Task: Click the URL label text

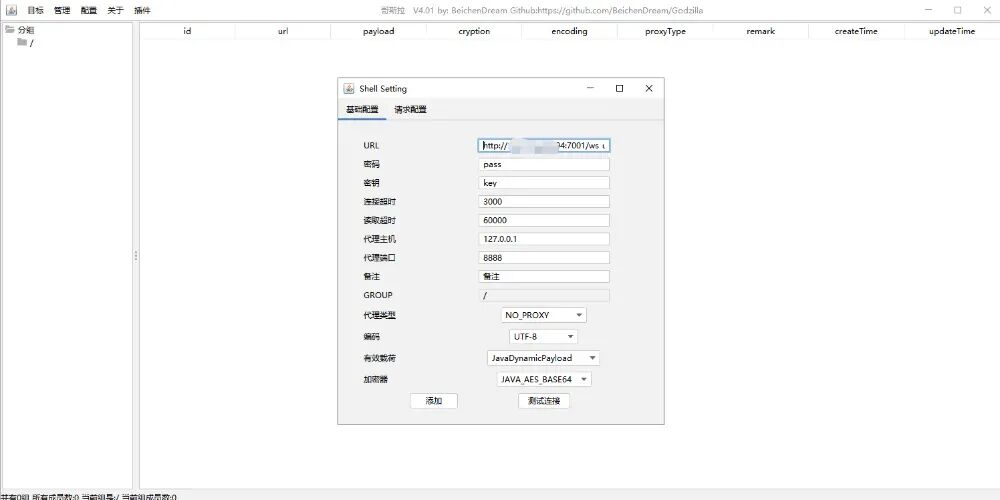Action: coord(371,145)
